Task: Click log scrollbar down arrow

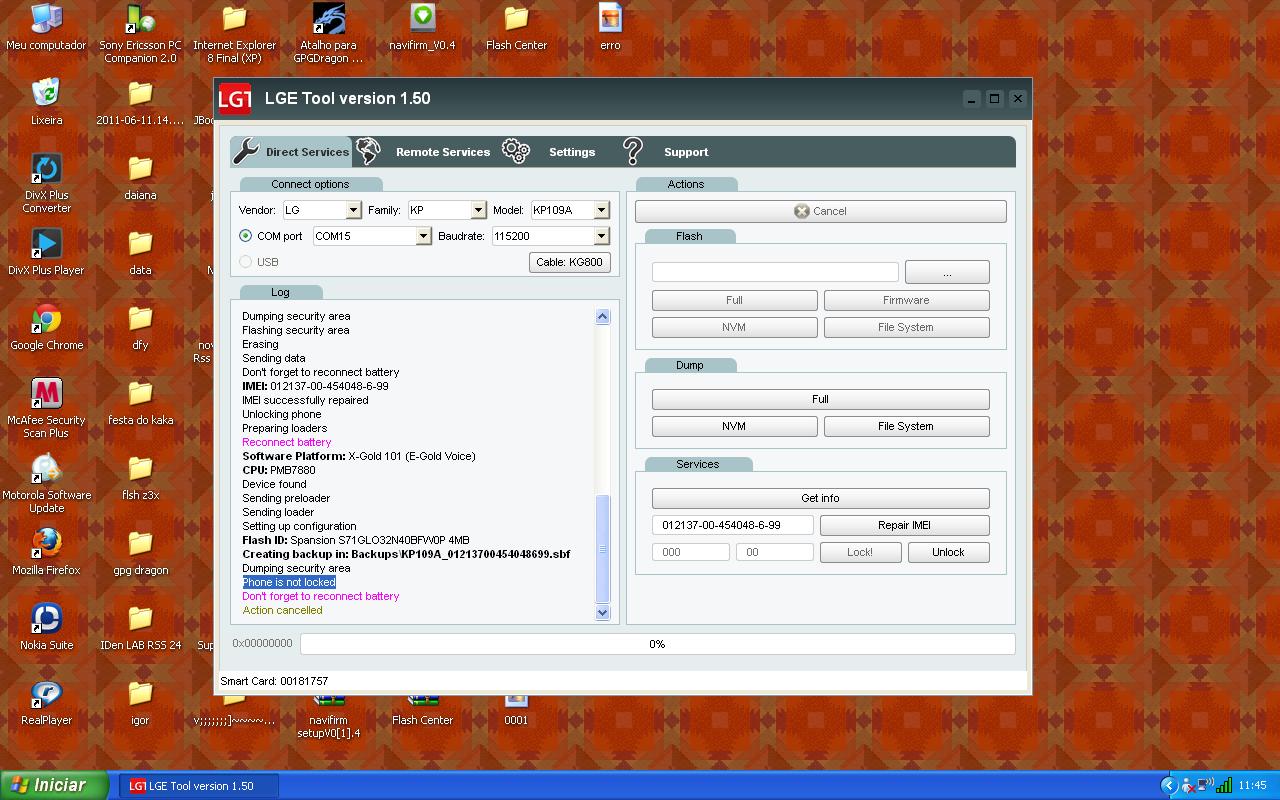Action: pyautogui.click(x=602, y=612)
